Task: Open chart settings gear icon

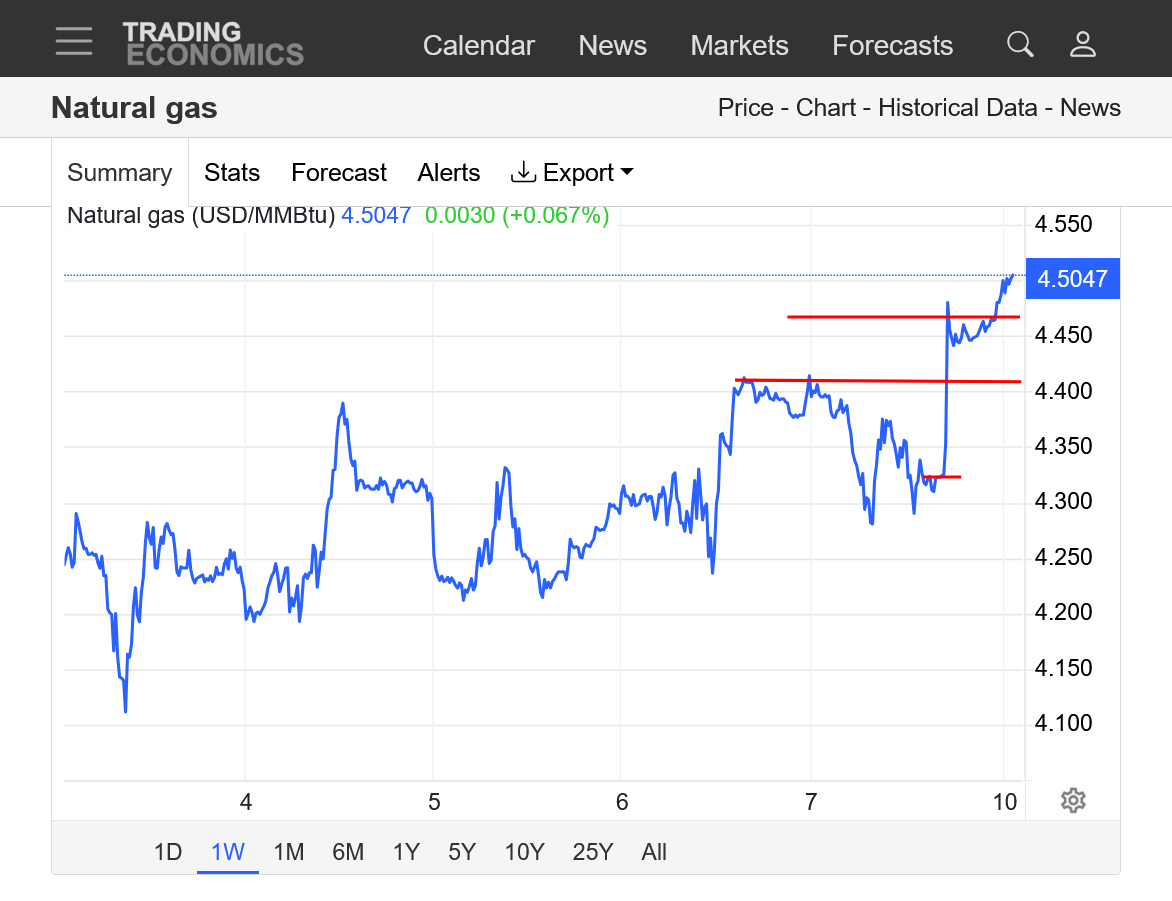Action: [1073, 800]
